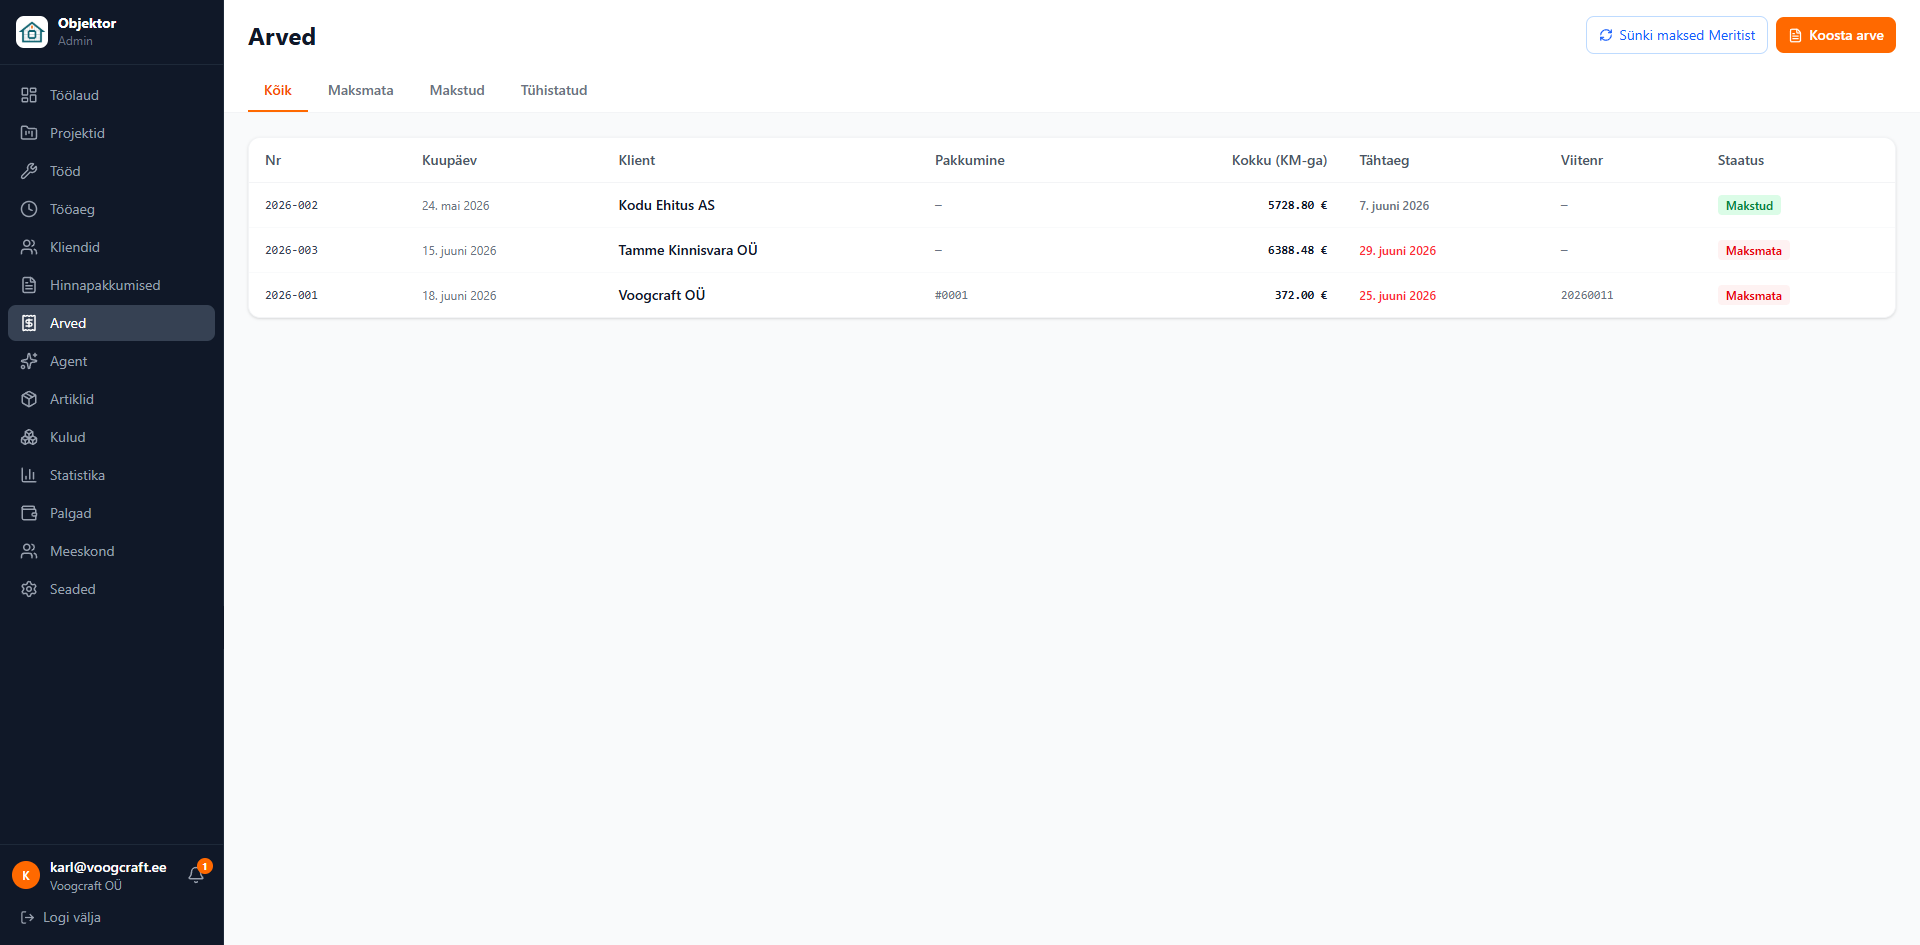Click the Objektor house logo icon
Screen dimensions: 1920x945
click(32, 32)
